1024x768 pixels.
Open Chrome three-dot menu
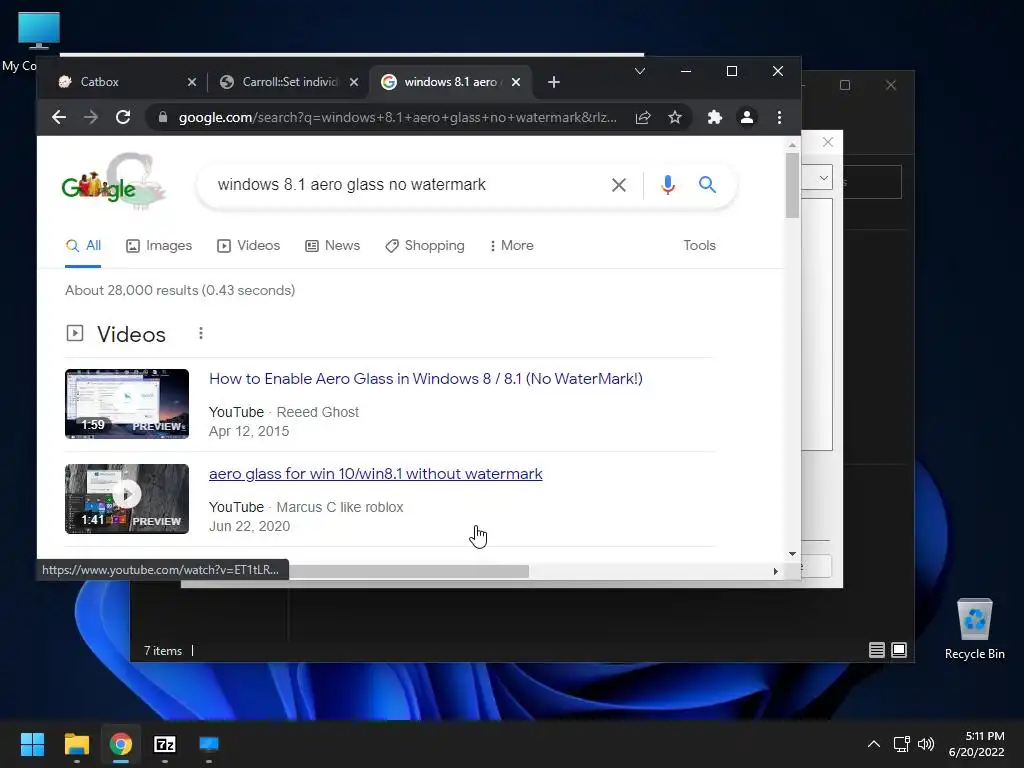779,117
